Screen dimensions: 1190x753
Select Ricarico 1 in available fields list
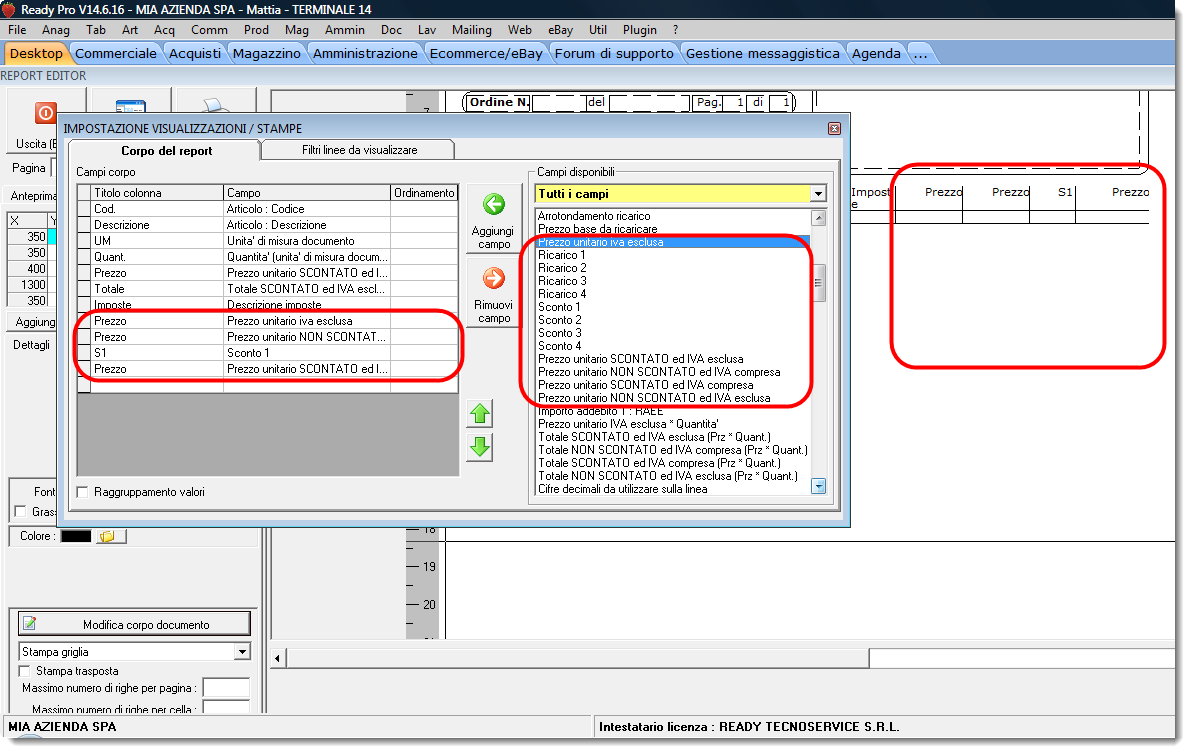[562, 255]
